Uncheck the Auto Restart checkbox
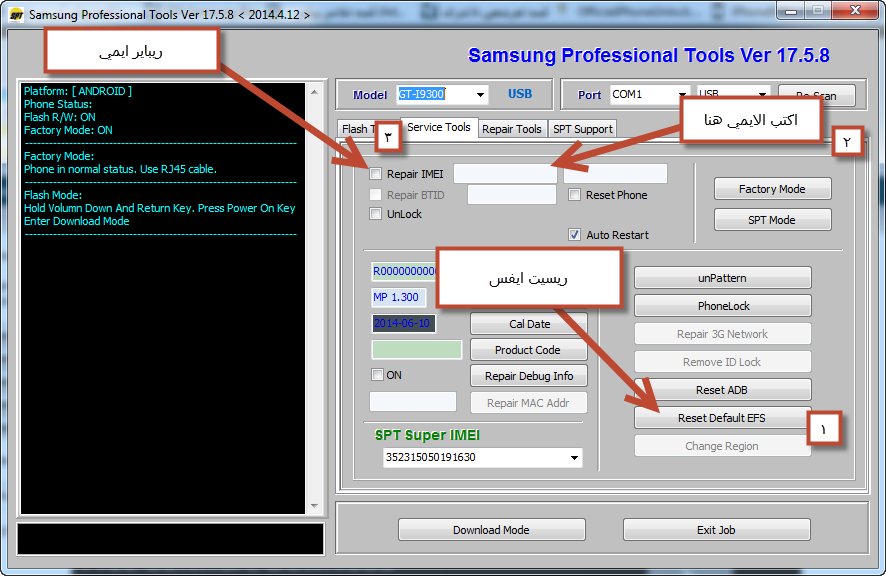Image resolution: width=886 pixels, height=576 pixels. (574, 235)
